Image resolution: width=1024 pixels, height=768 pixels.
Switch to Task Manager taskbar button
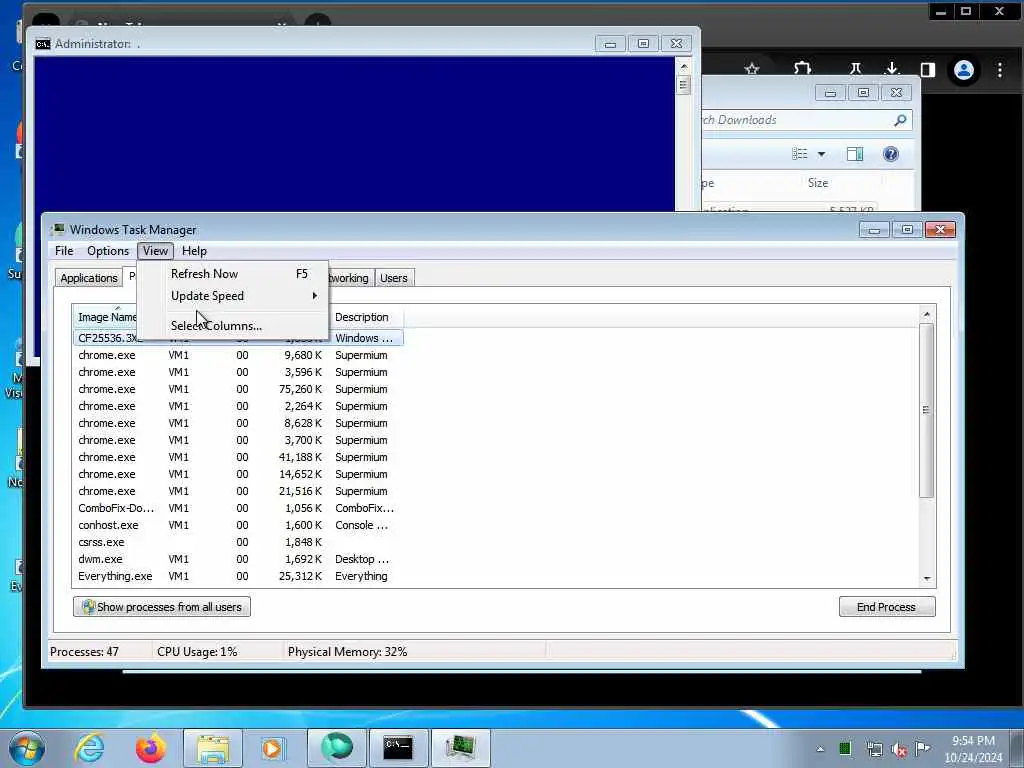(x=460, y=748)
